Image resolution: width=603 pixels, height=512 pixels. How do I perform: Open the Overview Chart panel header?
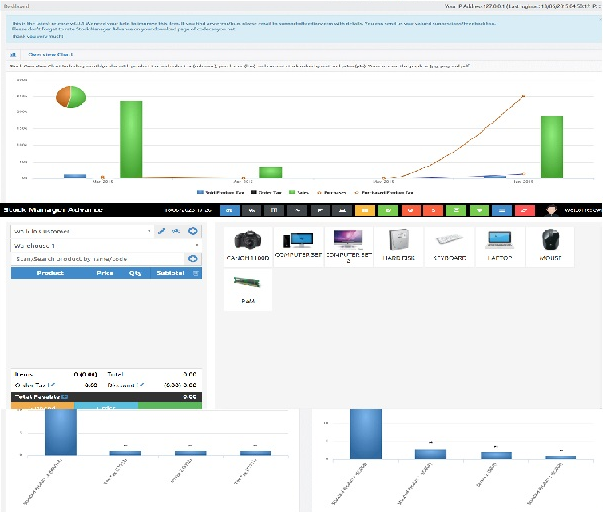coord(48,55)
